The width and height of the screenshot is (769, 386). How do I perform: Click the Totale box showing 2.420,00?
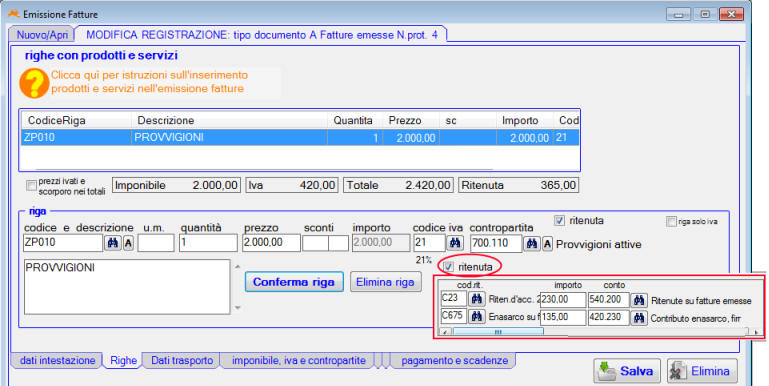click(397, 185)
